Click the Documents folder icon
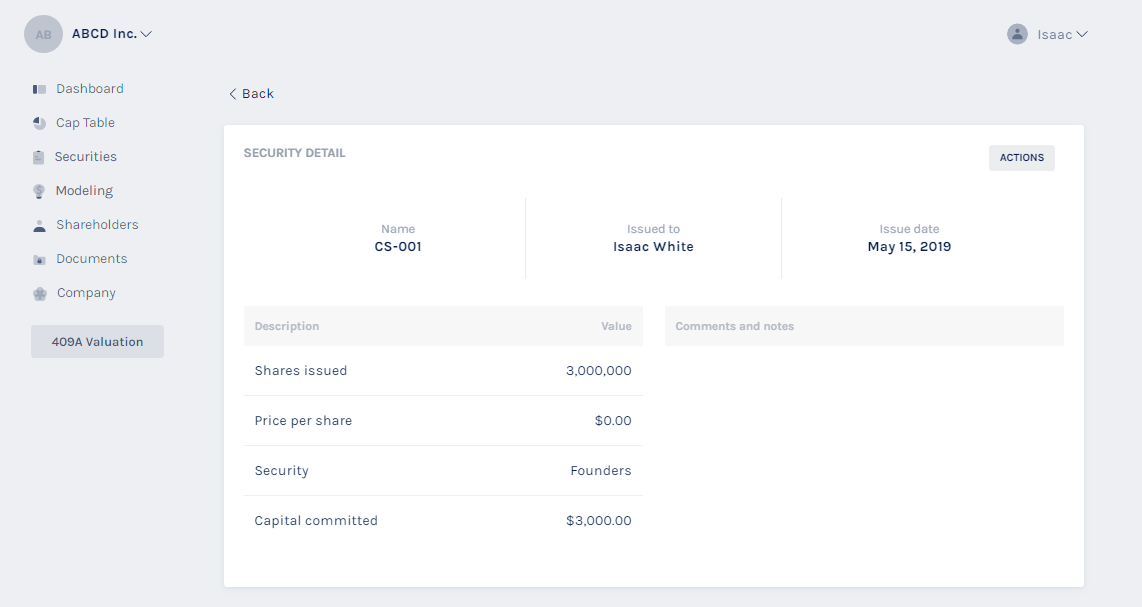The height and width of the screenshot is (607, 1142). [x=40, y=259]
